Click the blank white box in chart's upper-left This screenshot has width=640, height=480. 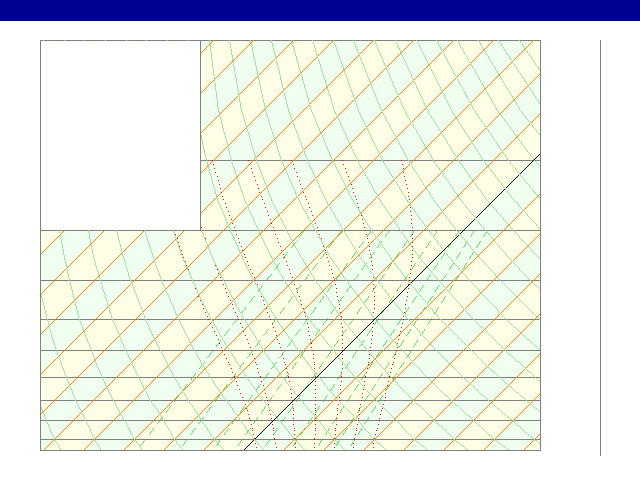point(120,135)
